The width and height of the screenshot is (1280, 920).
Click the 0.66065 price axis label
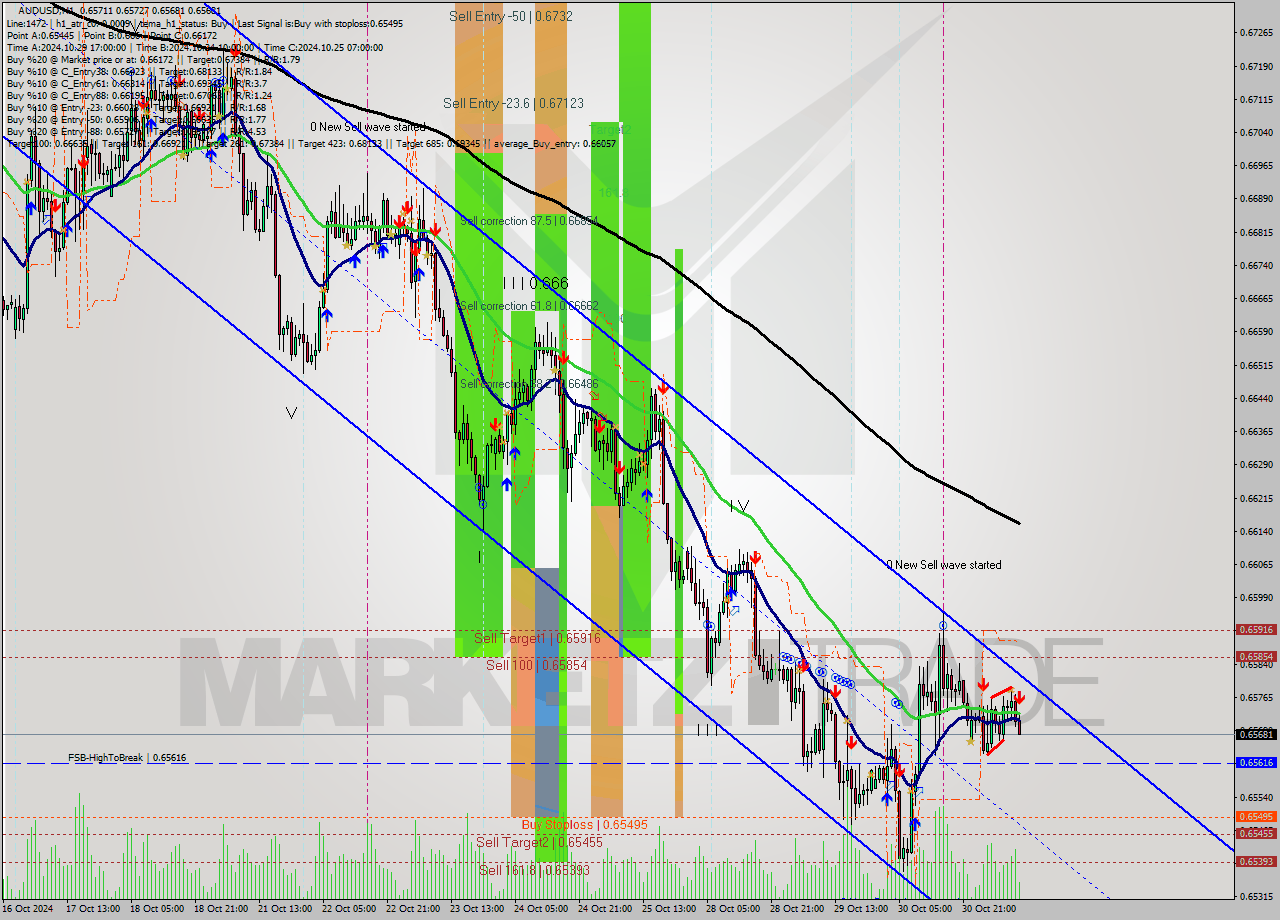[1255, 565]
